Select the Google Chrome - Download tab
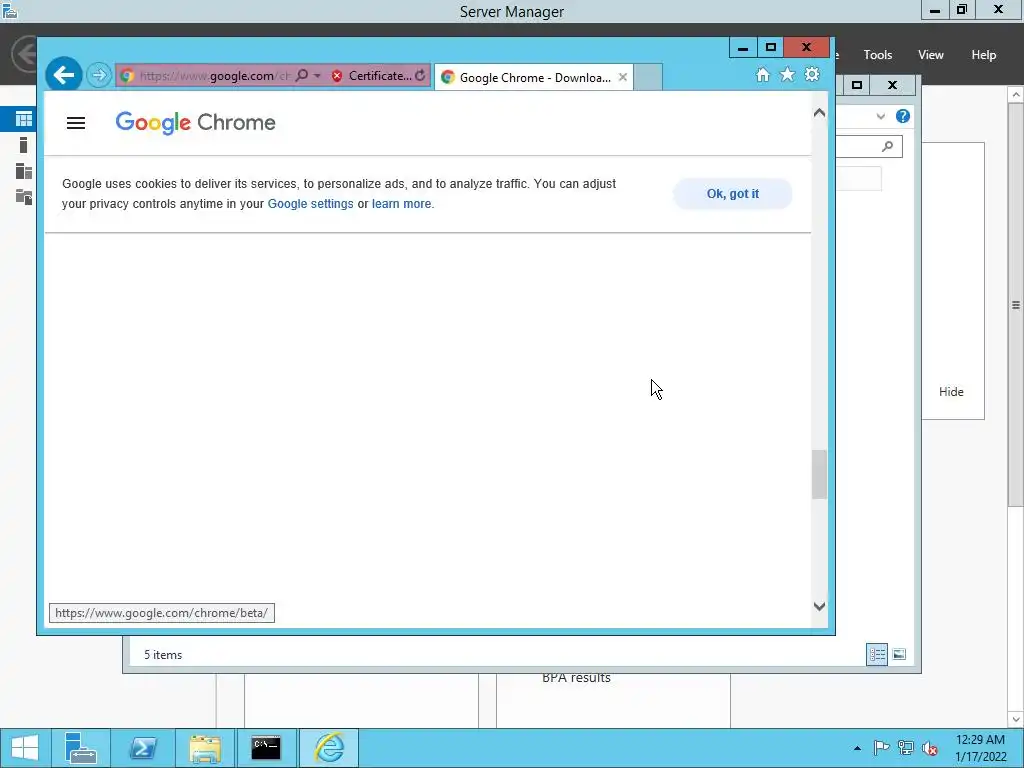The image size is (1024, 768). coord(534,77)
